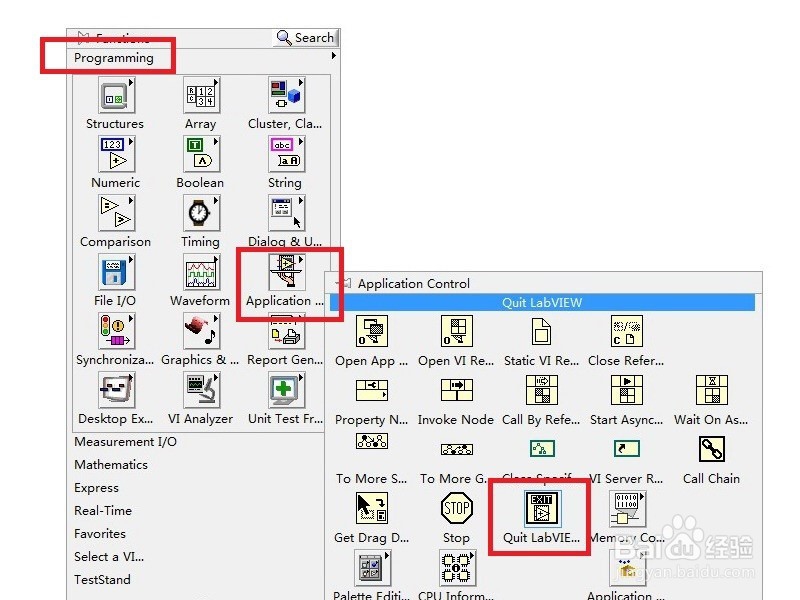
Task: Open the Palette Editing subpalette
Action: (x=372, y=568)
